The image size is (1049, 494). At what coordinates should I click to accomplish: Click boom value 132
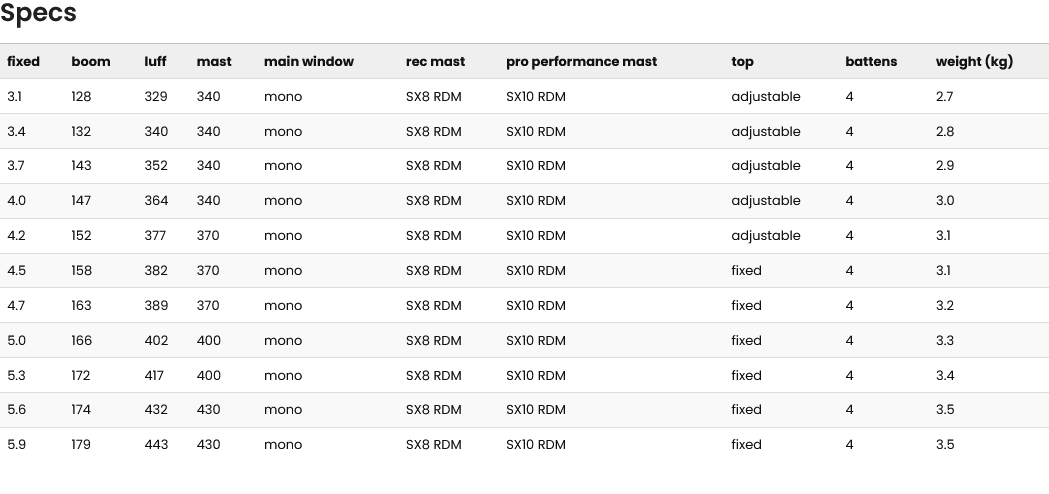pyautogui.click(x=81, y=131)
